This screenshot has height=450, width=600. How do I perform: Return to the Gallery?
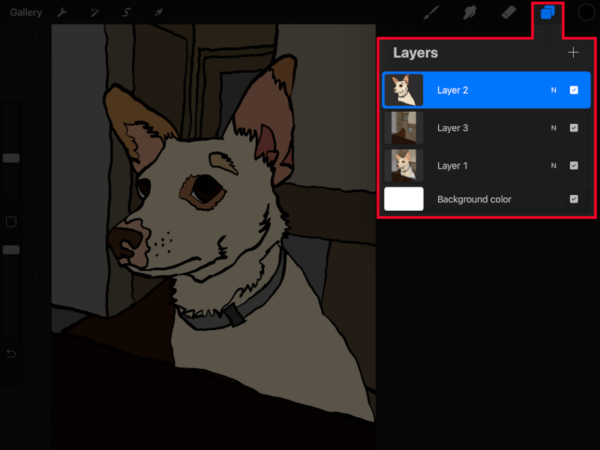[26, 13]
